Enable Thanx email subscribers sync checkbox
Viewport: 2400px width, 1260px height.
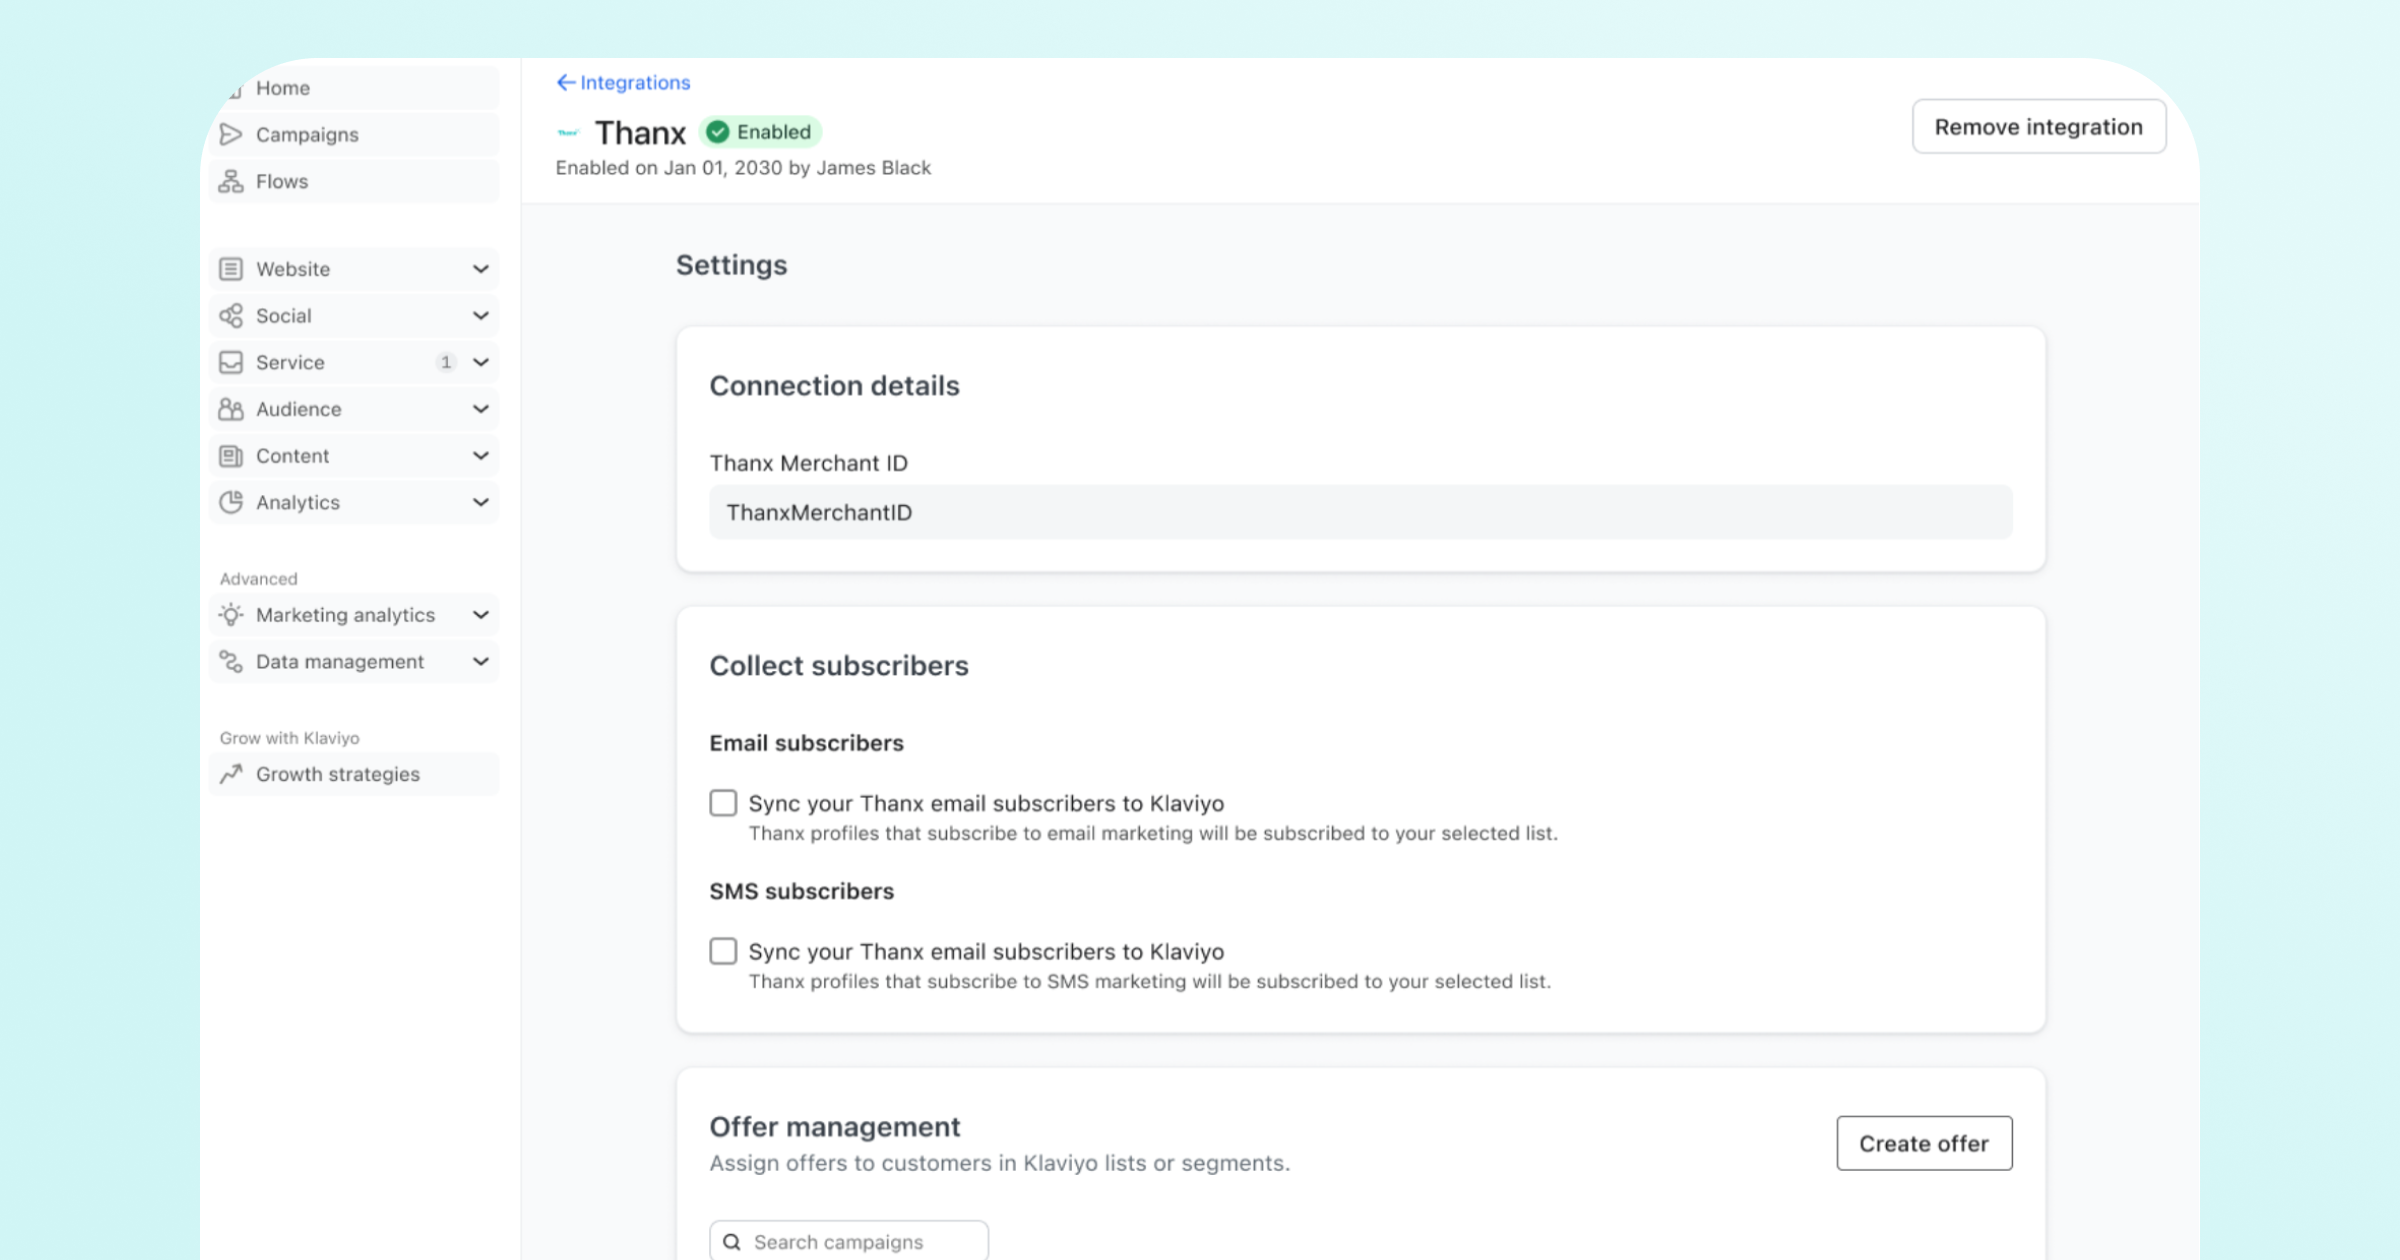click(723, 803)
